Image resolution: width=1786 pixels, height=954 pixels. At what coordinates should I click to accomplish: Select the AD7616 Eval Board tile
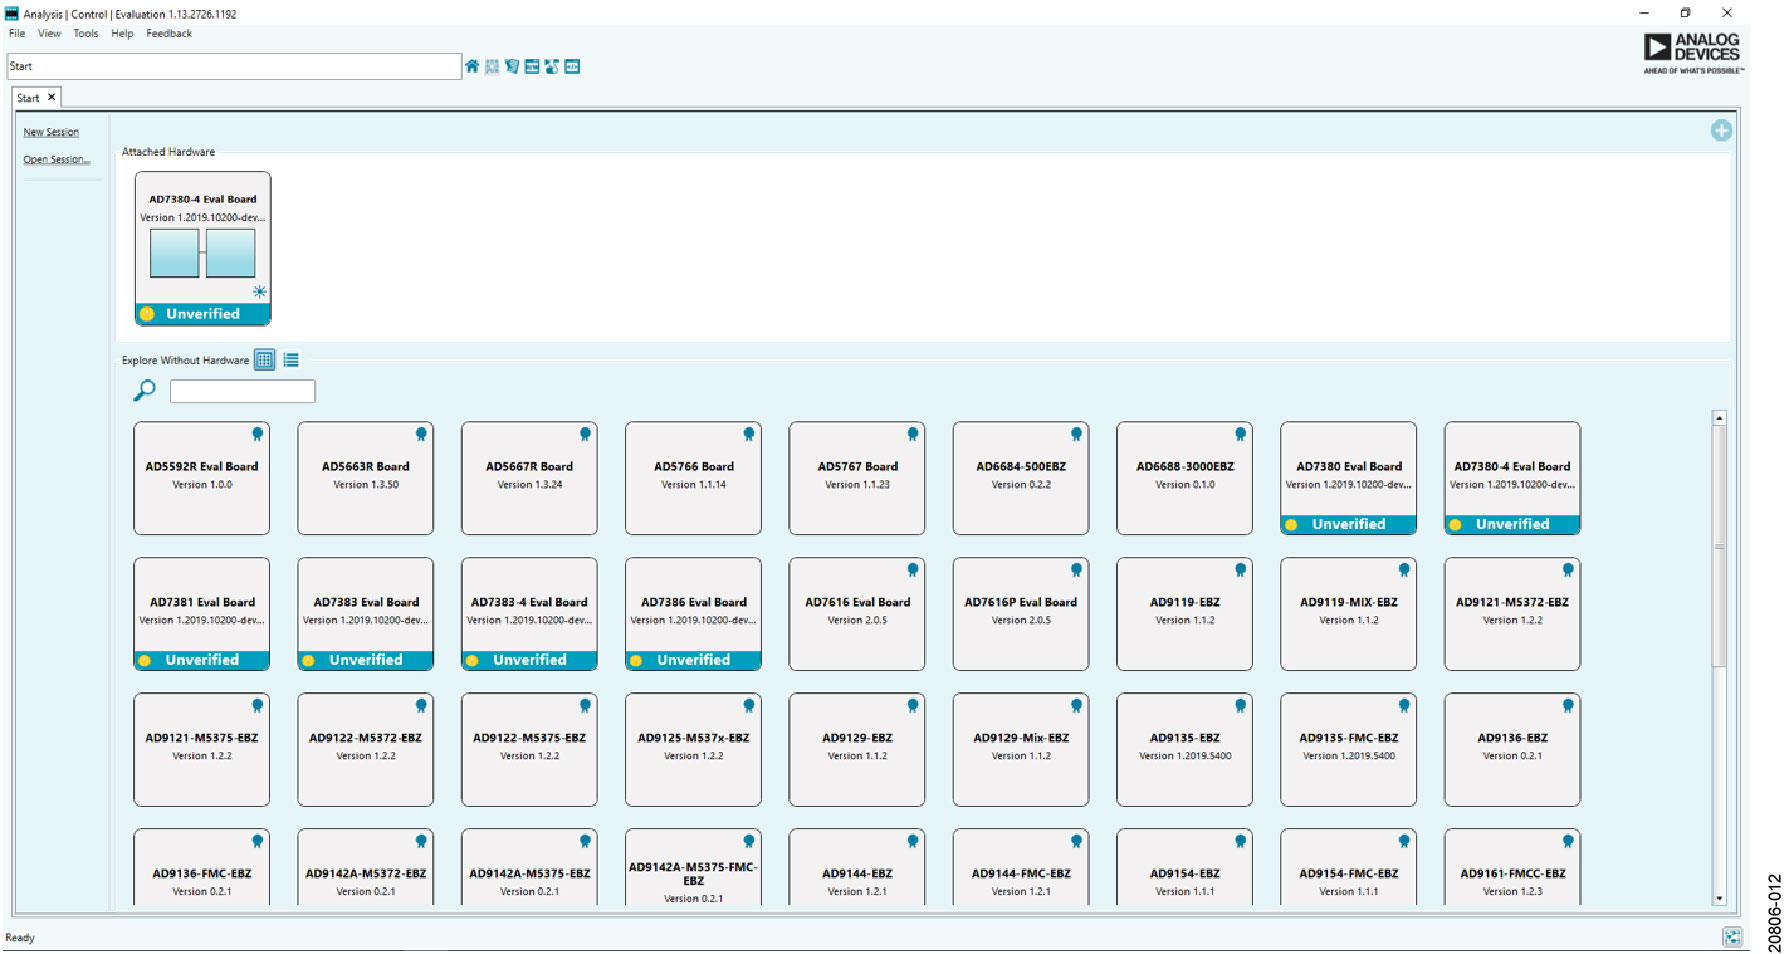[x=857, y=613]
